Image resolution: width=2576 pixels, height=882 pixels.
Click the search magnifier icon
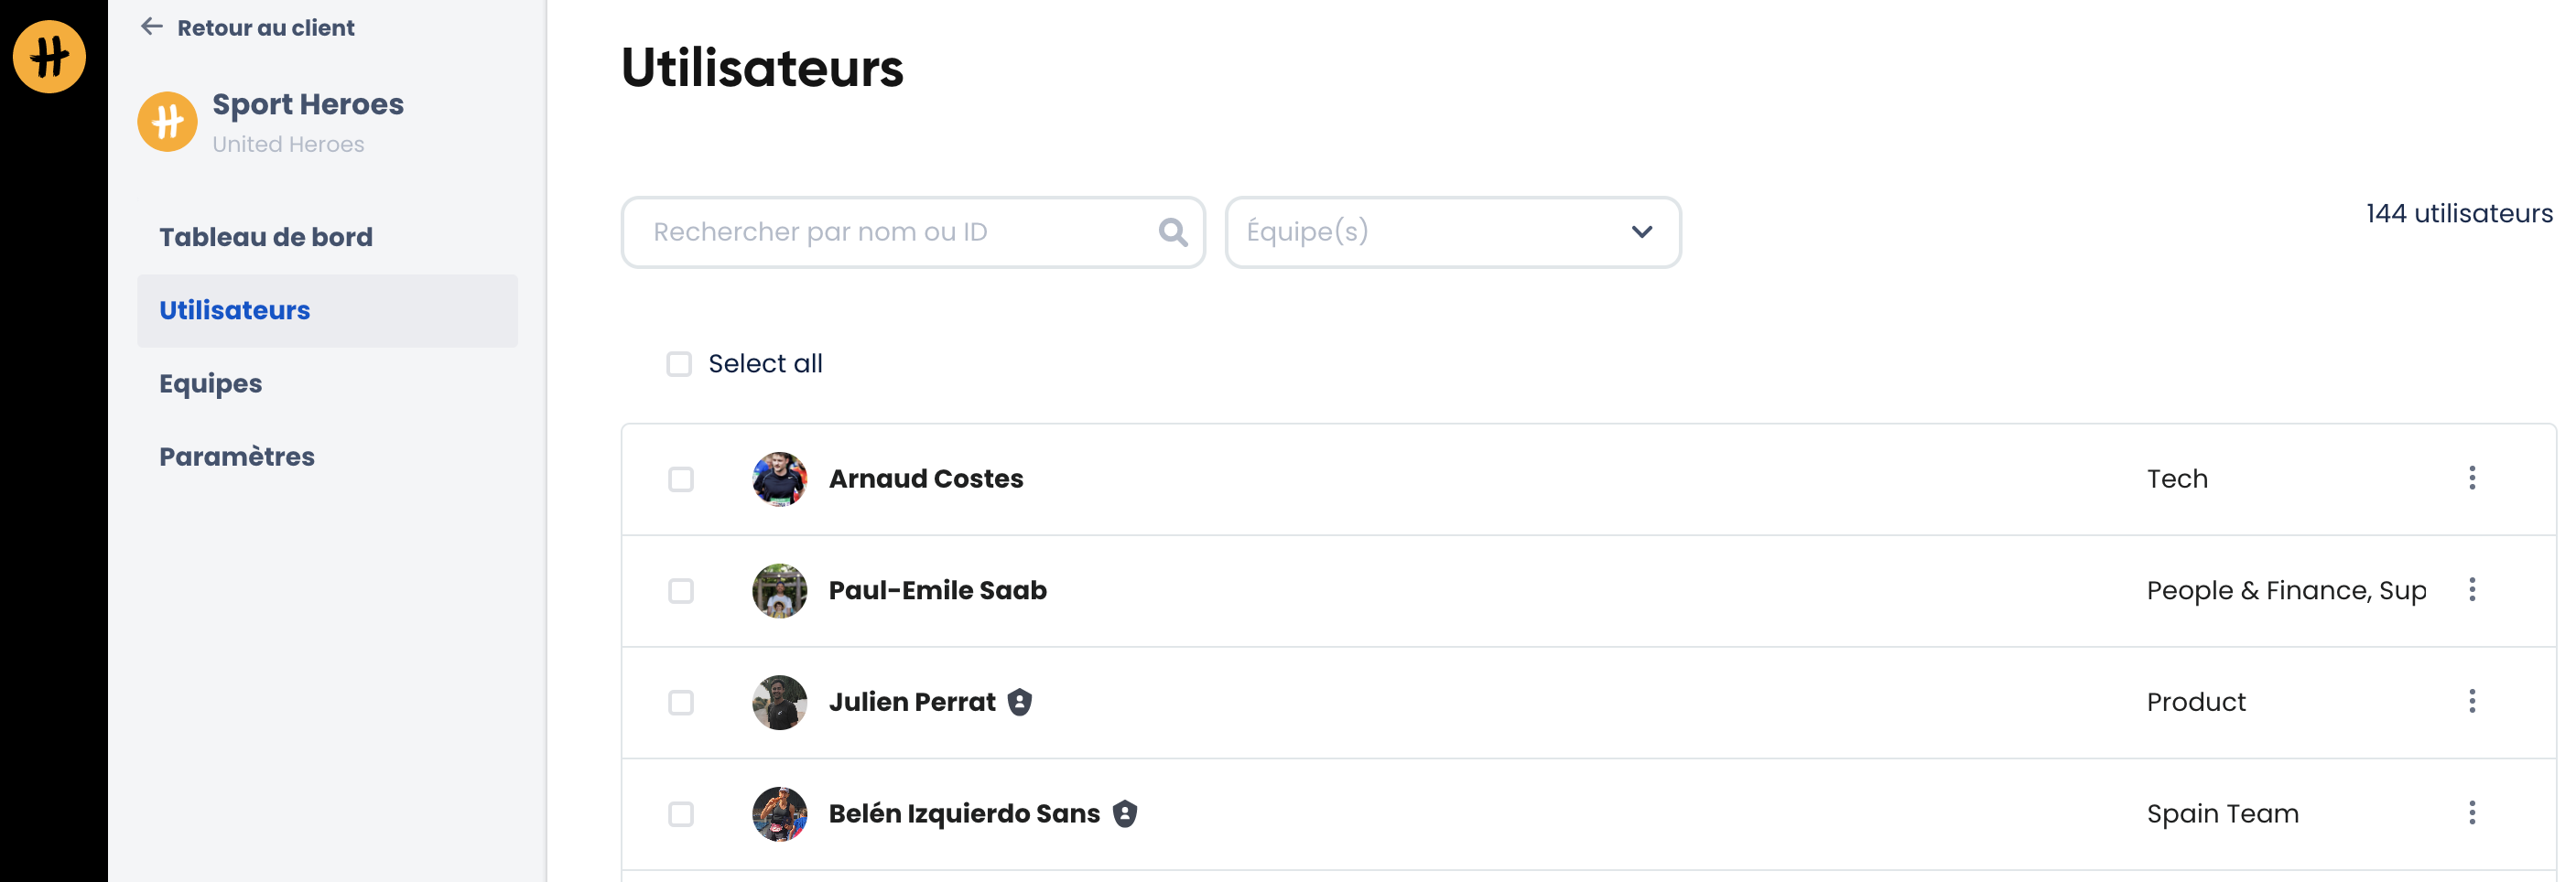pyautogui.click(x=1172, y=232)
